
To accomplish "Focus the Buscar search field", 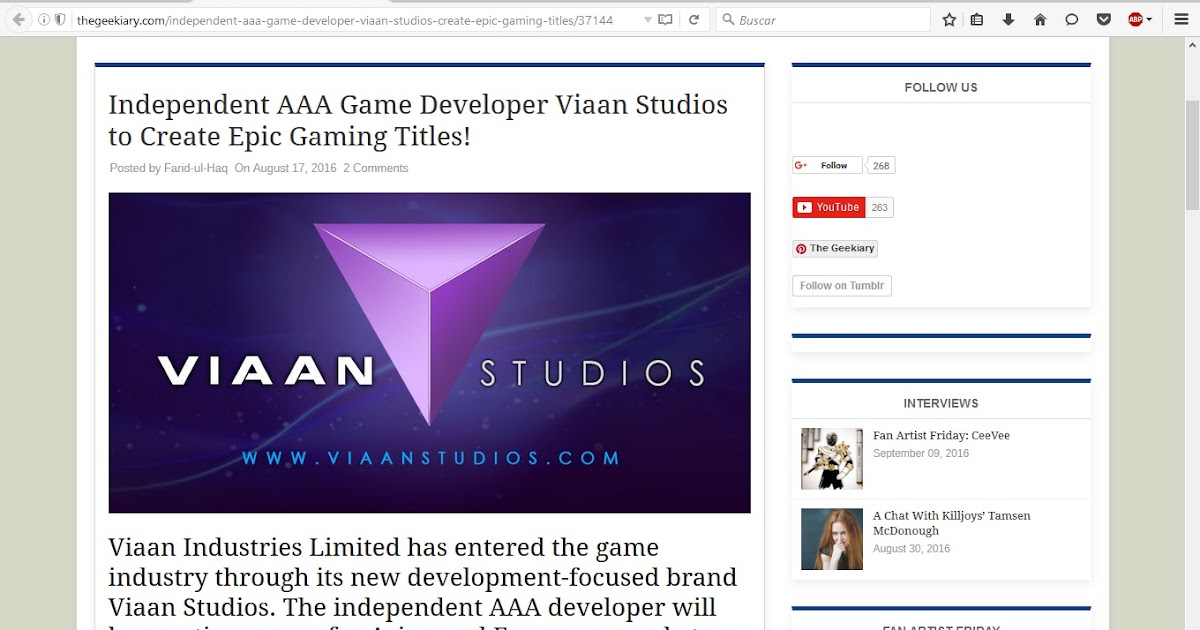I will click(823, 20).
